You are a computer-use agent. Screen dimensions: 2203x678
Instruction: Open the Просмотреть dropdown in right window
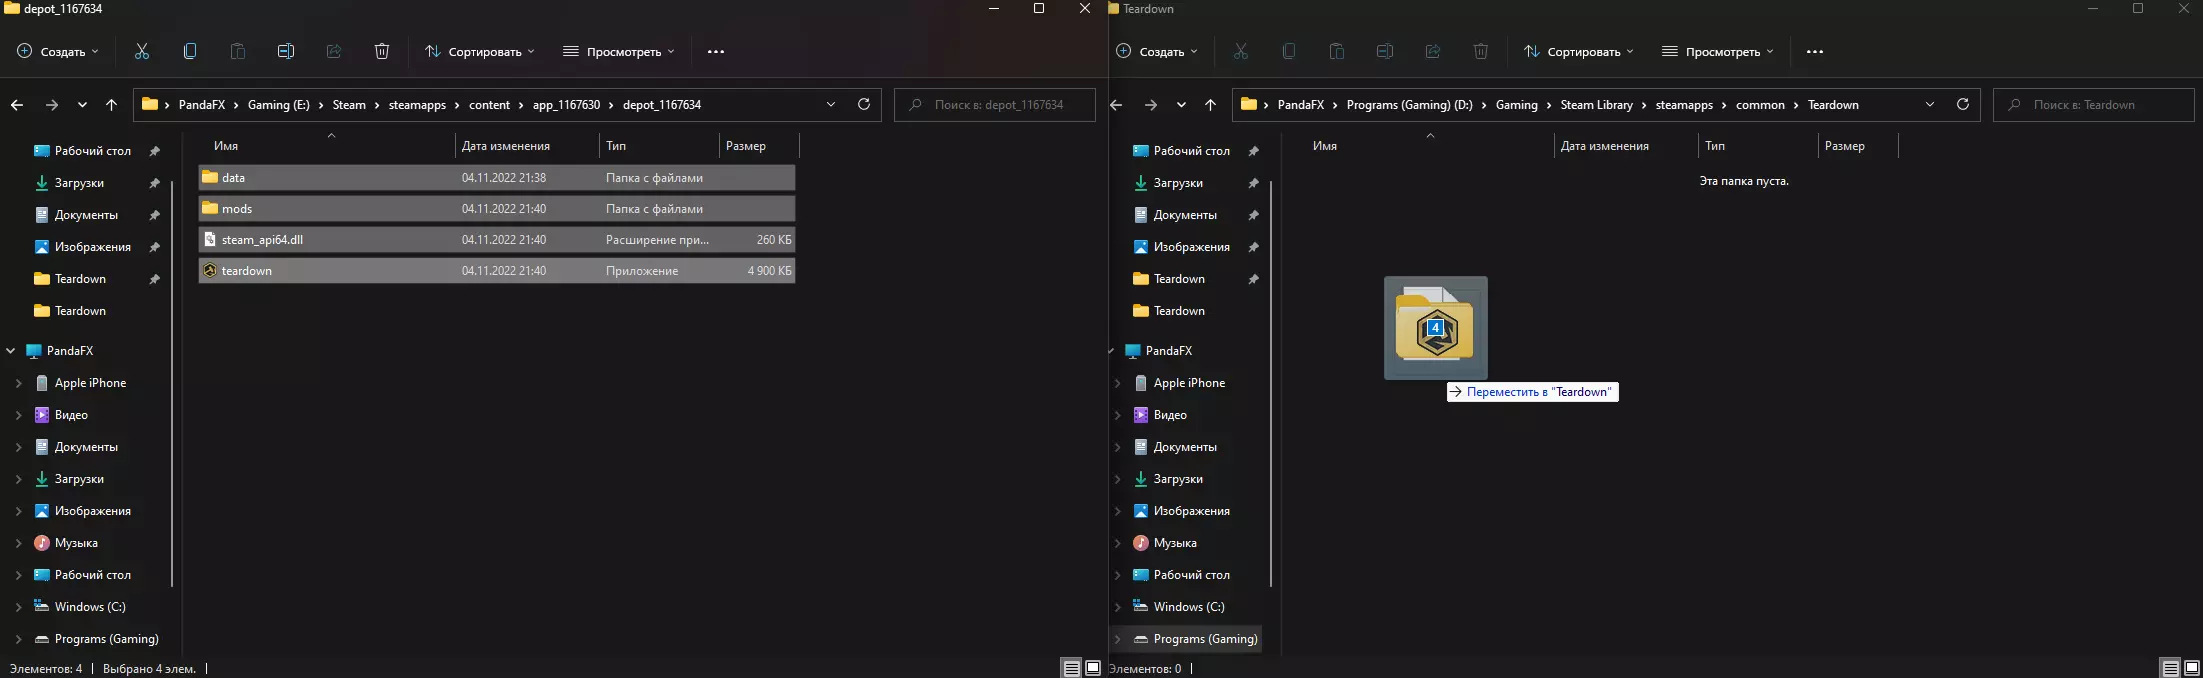(x=1717, y=51)
